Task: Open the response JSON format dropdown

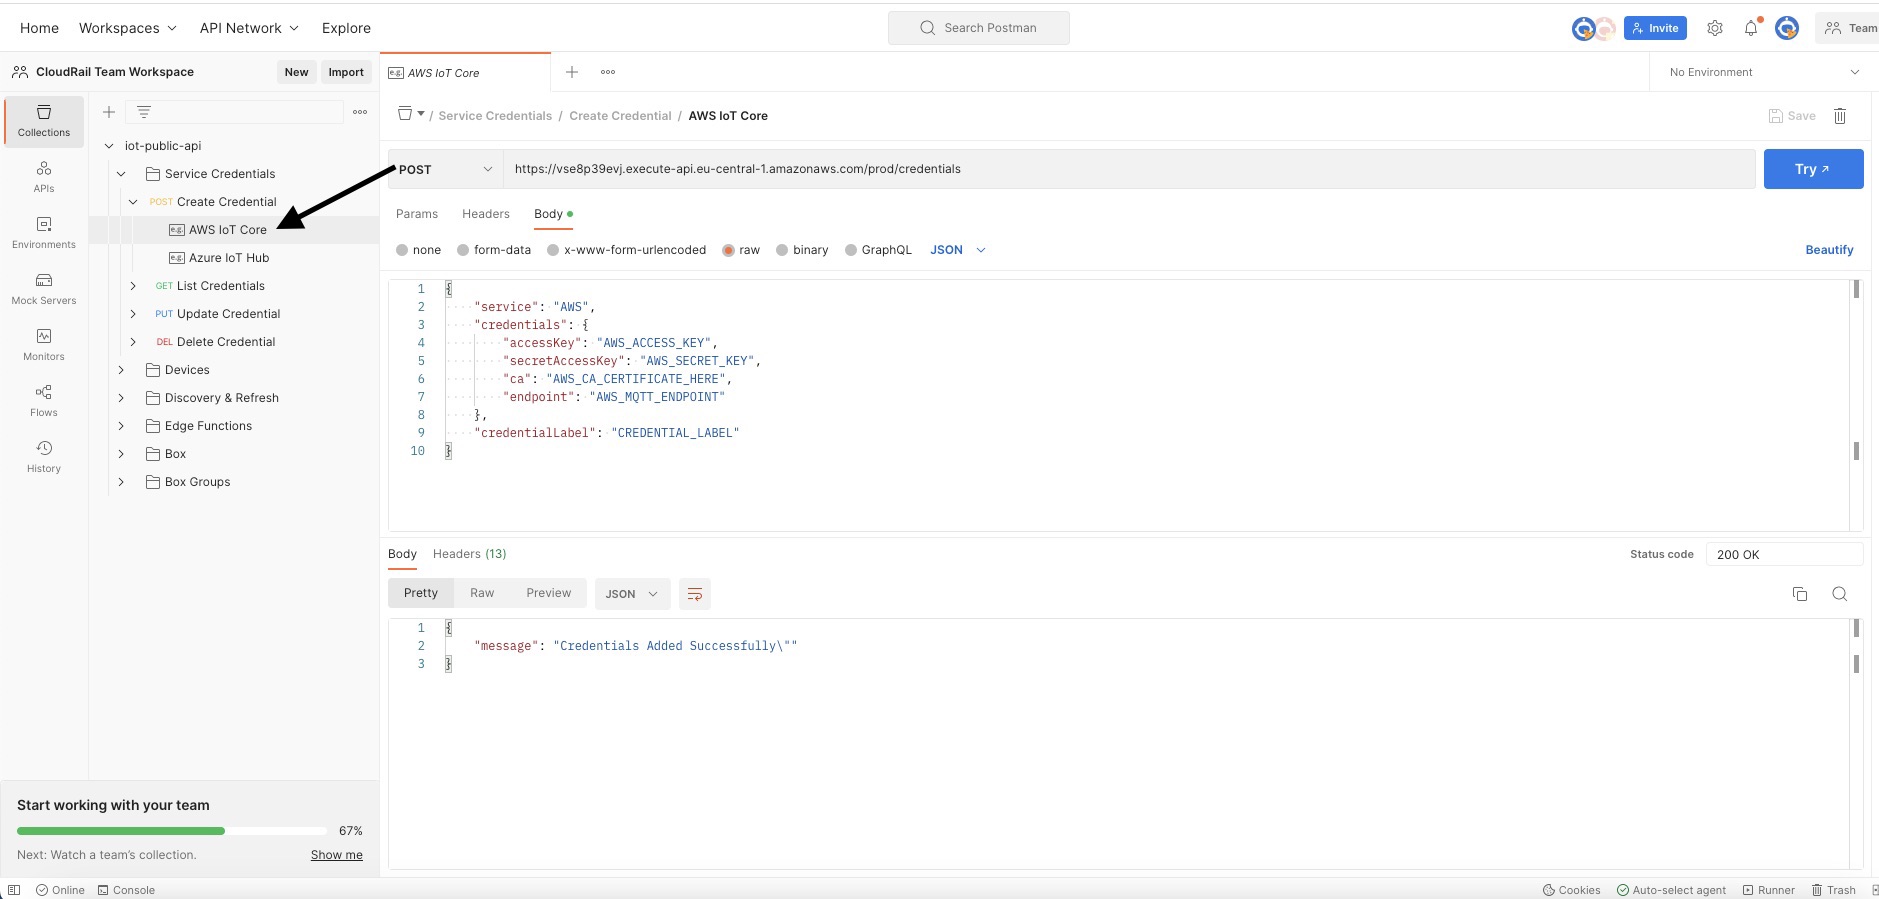Action: [x=632, y=594]
